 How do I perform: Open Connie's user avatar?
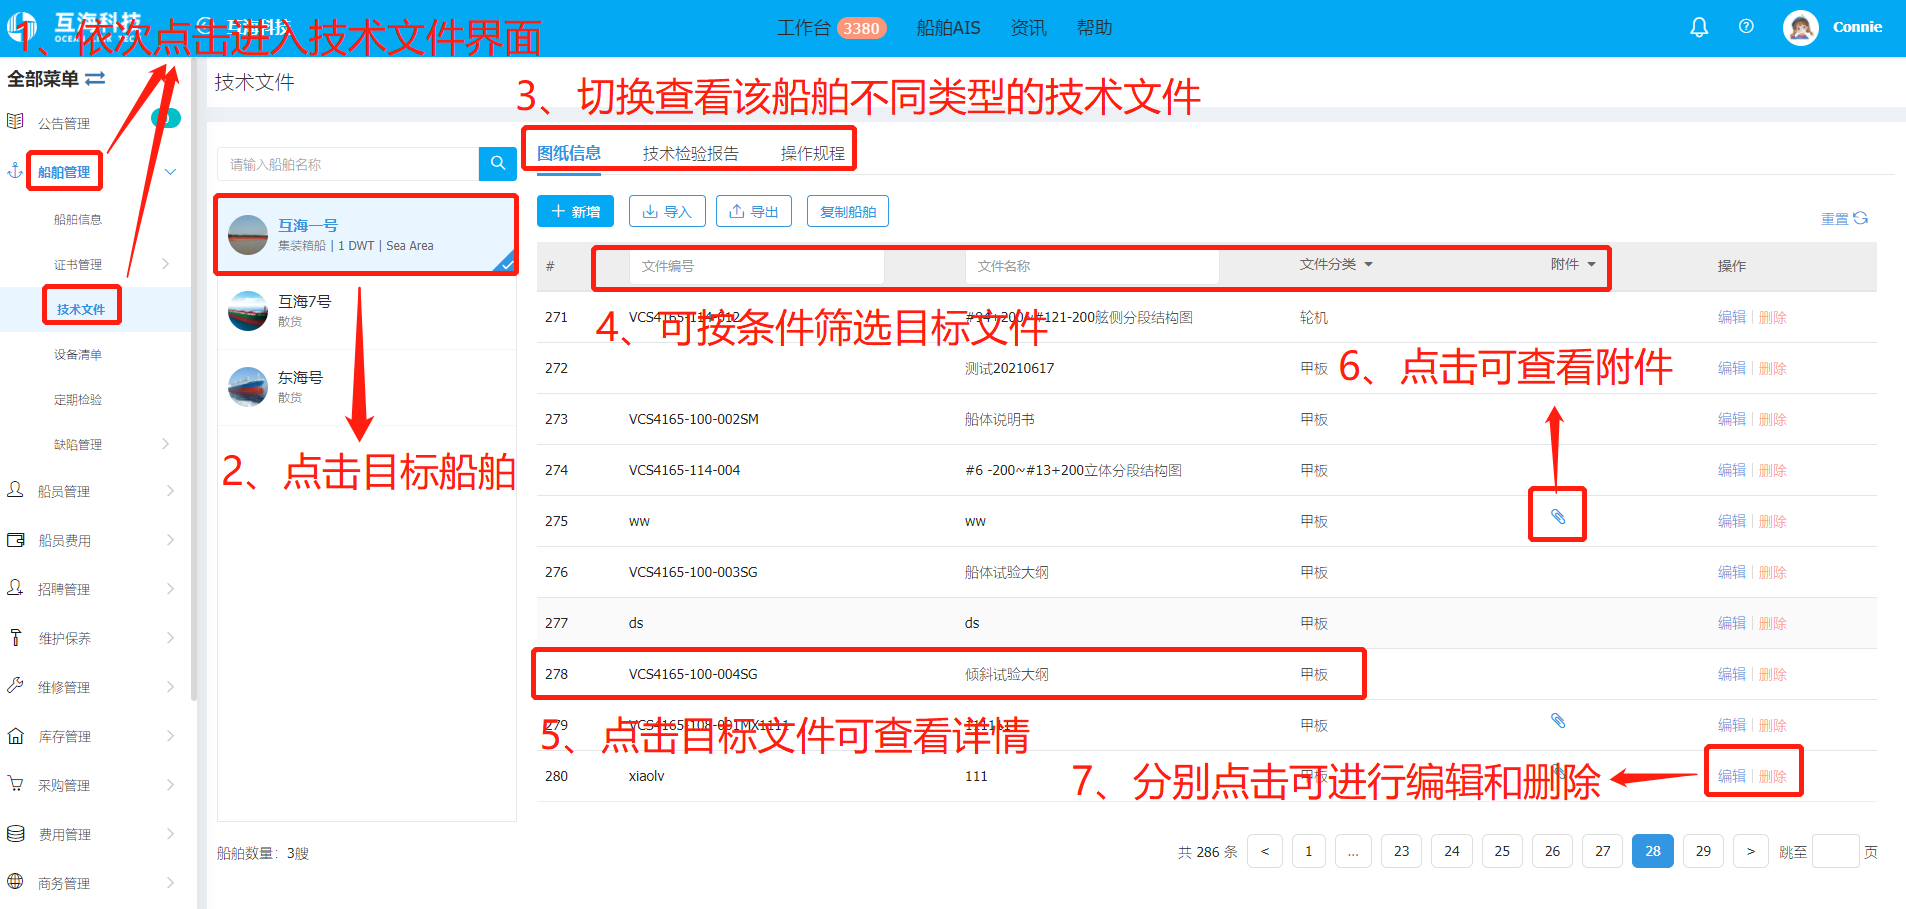tap(1800, 27)
